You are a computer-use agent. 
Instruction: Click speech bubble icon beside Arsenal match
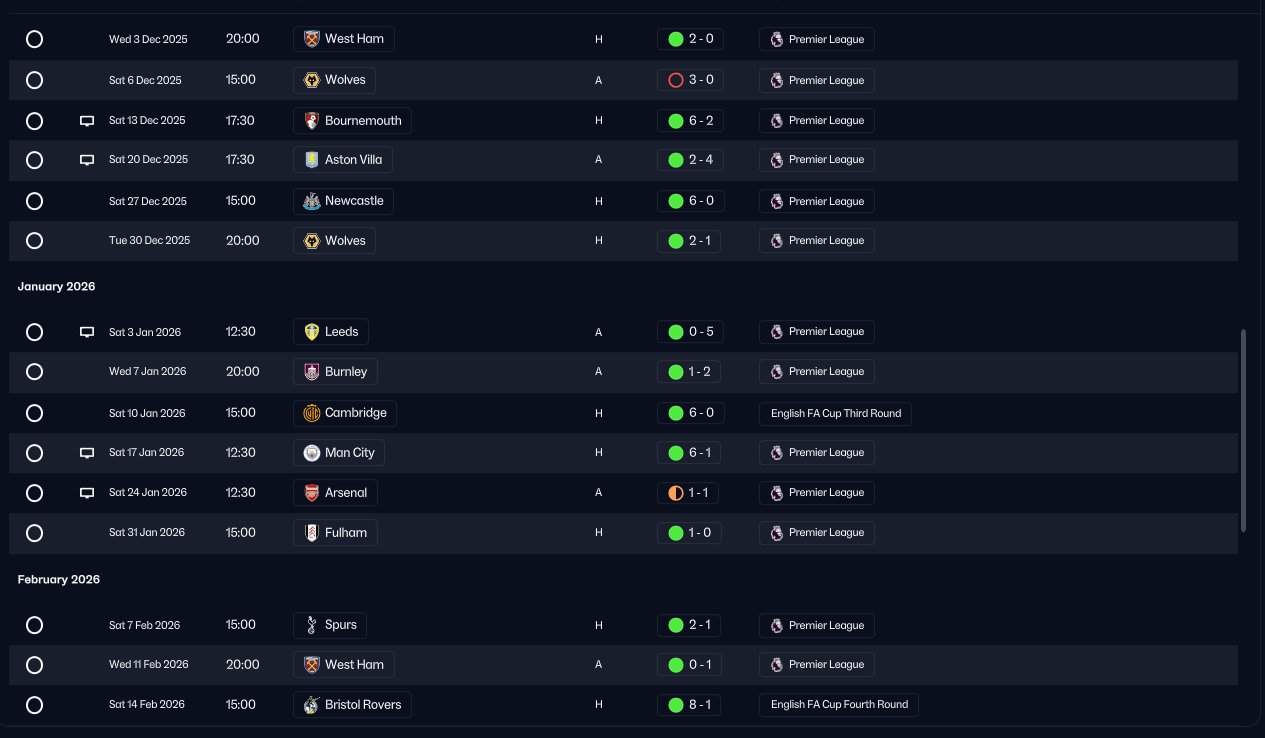[x=87, y=493]
